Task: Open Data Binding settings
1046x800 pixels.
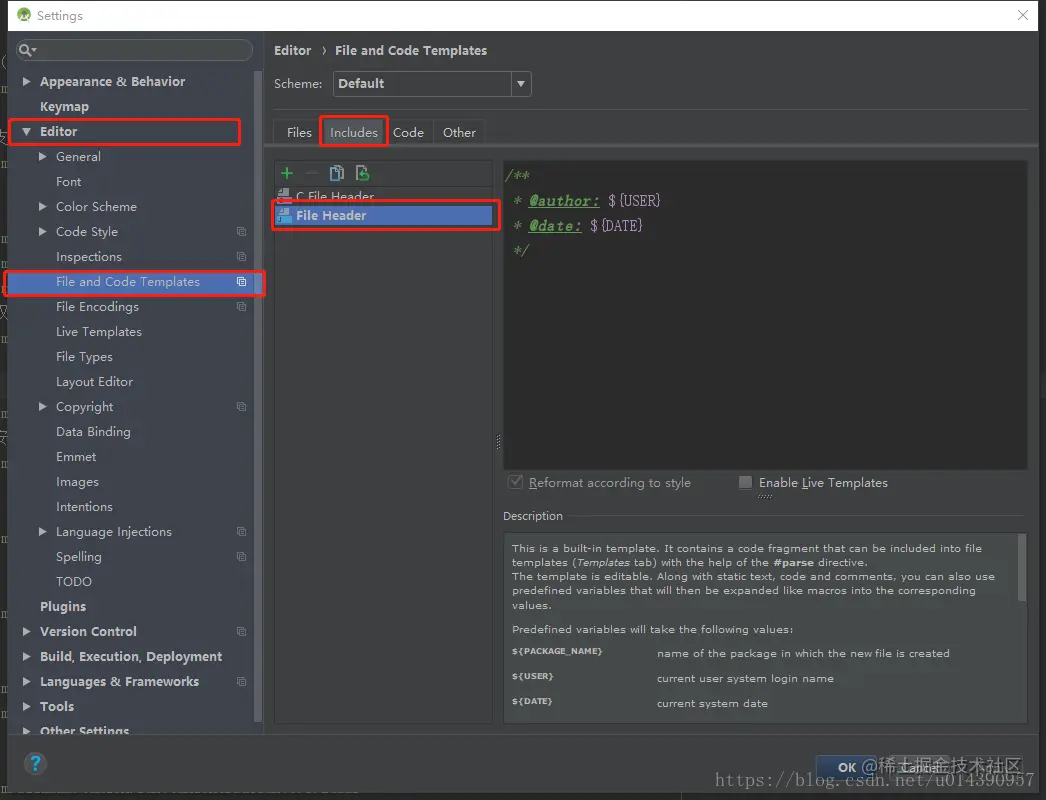Action: point(93,432)
